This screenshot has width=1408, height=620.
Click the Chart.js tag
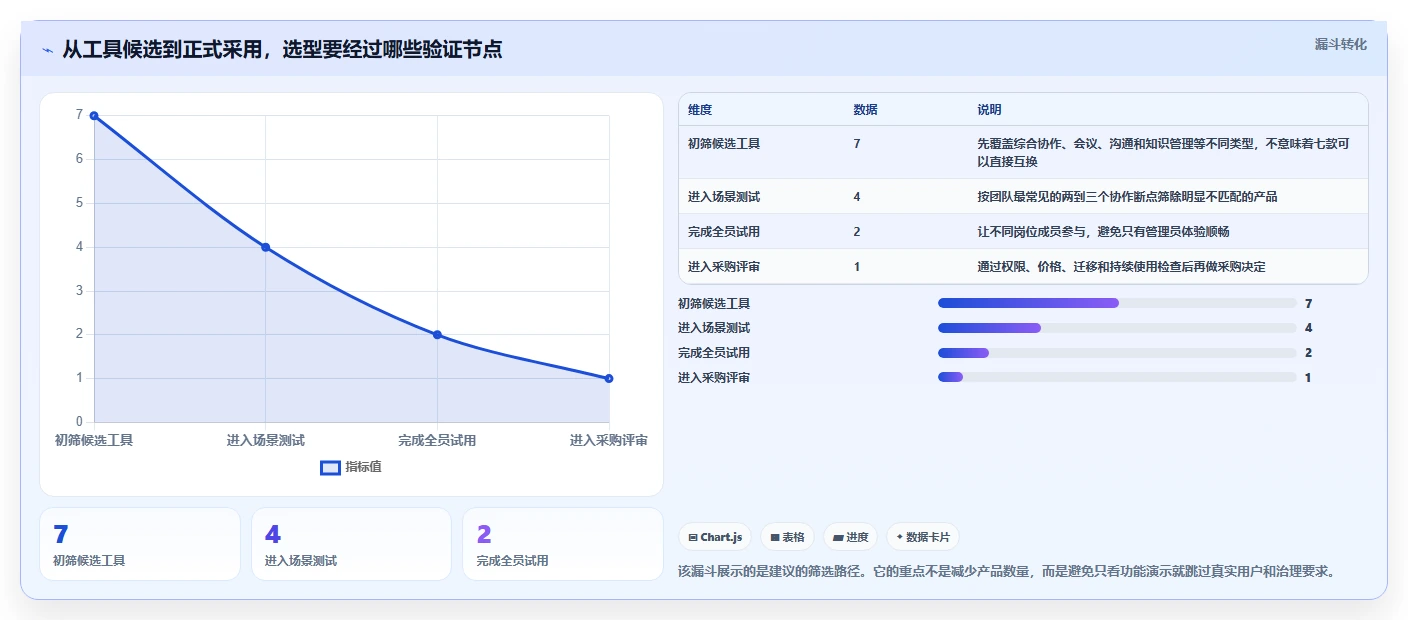715,537
